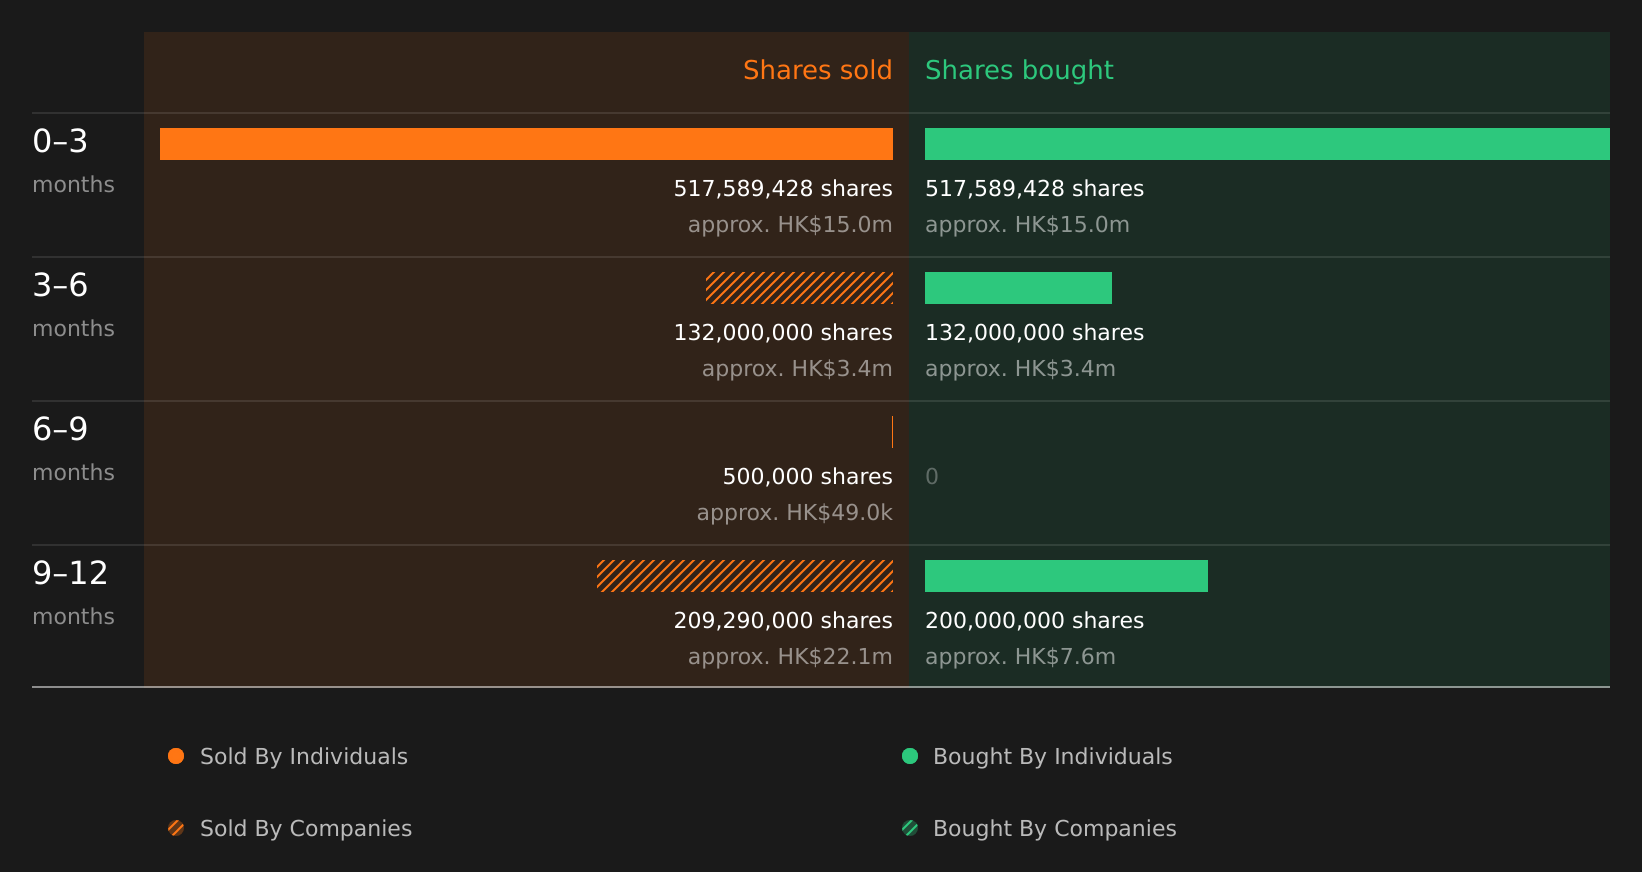Viewport: 1642px width, 872px height.
Task: Click the sold 132,000,000 shares value
Action: [783, 333]
